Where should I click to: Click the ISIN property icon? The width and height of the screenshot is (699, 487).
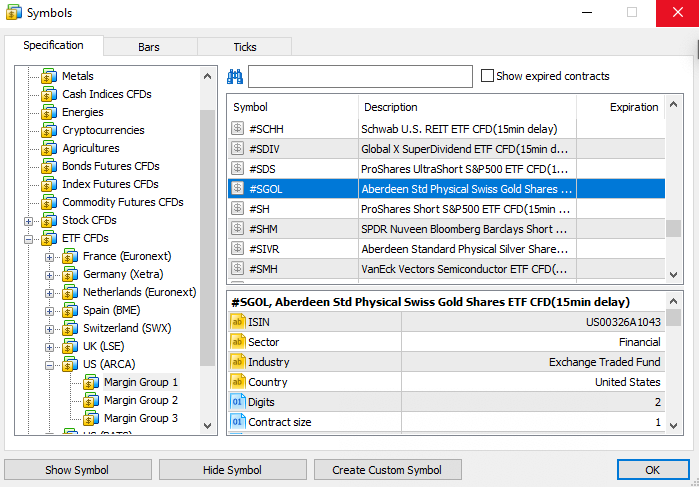(x=238, y=322)
